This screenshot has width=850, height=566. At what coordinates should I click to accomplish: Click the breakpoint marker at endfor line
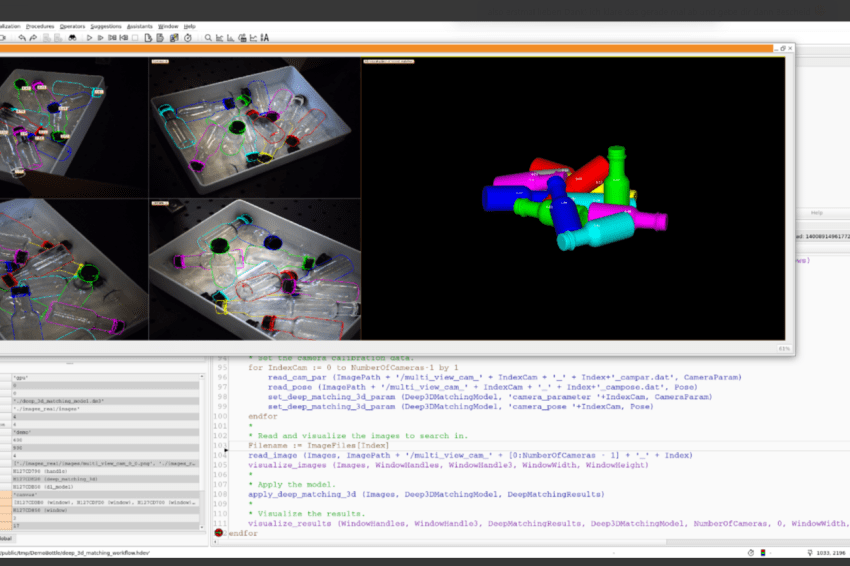coord(218,533)
